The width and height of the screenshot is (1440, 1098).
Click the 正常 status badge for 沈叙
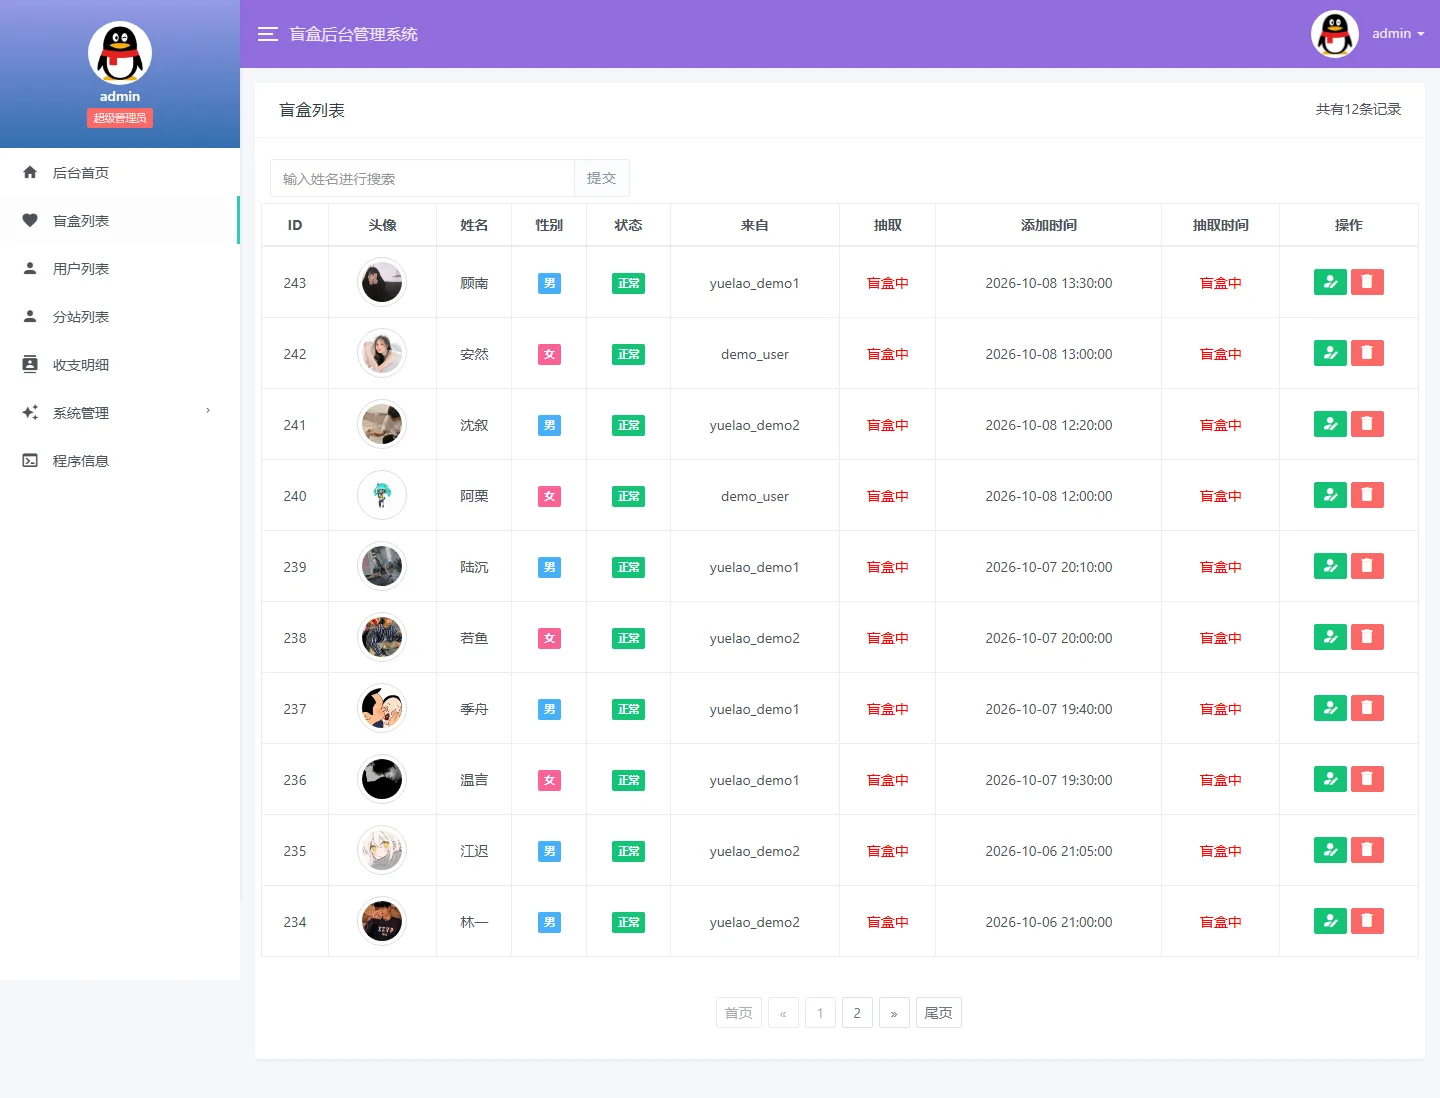coord(628,425)
